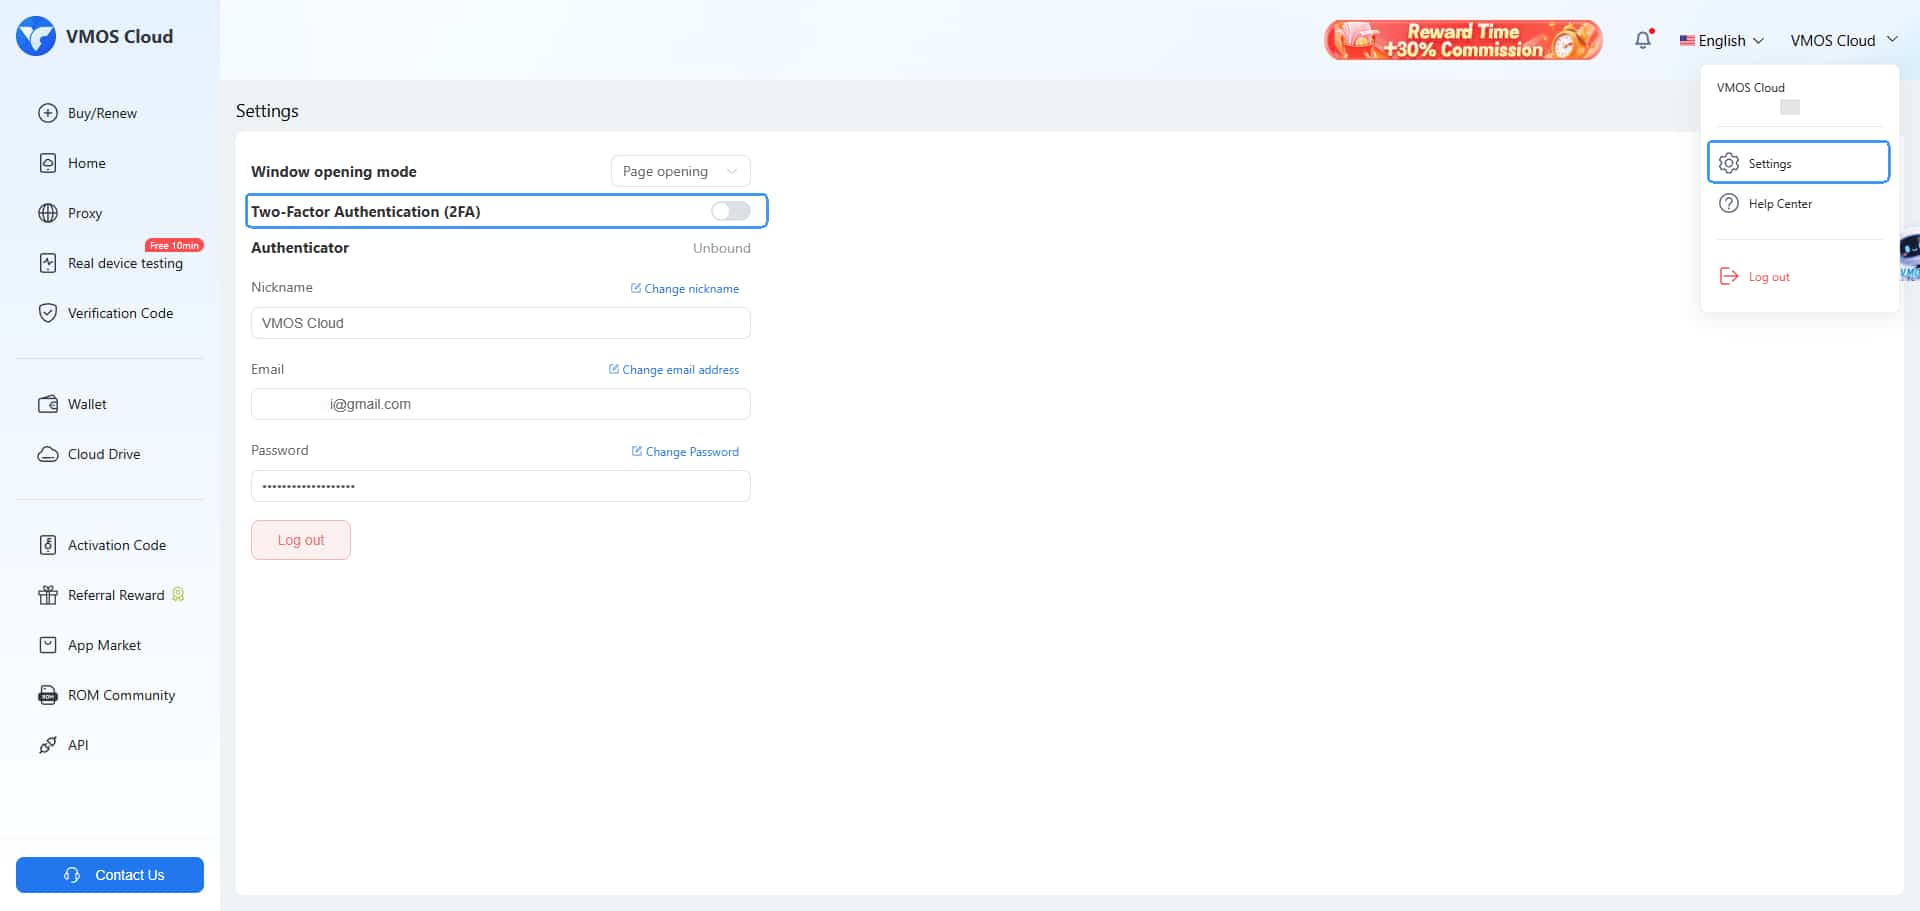This screenshot has width=1920, height=911.
Task: Click the Referral Reward gift icon
Action: coord(48,595)
